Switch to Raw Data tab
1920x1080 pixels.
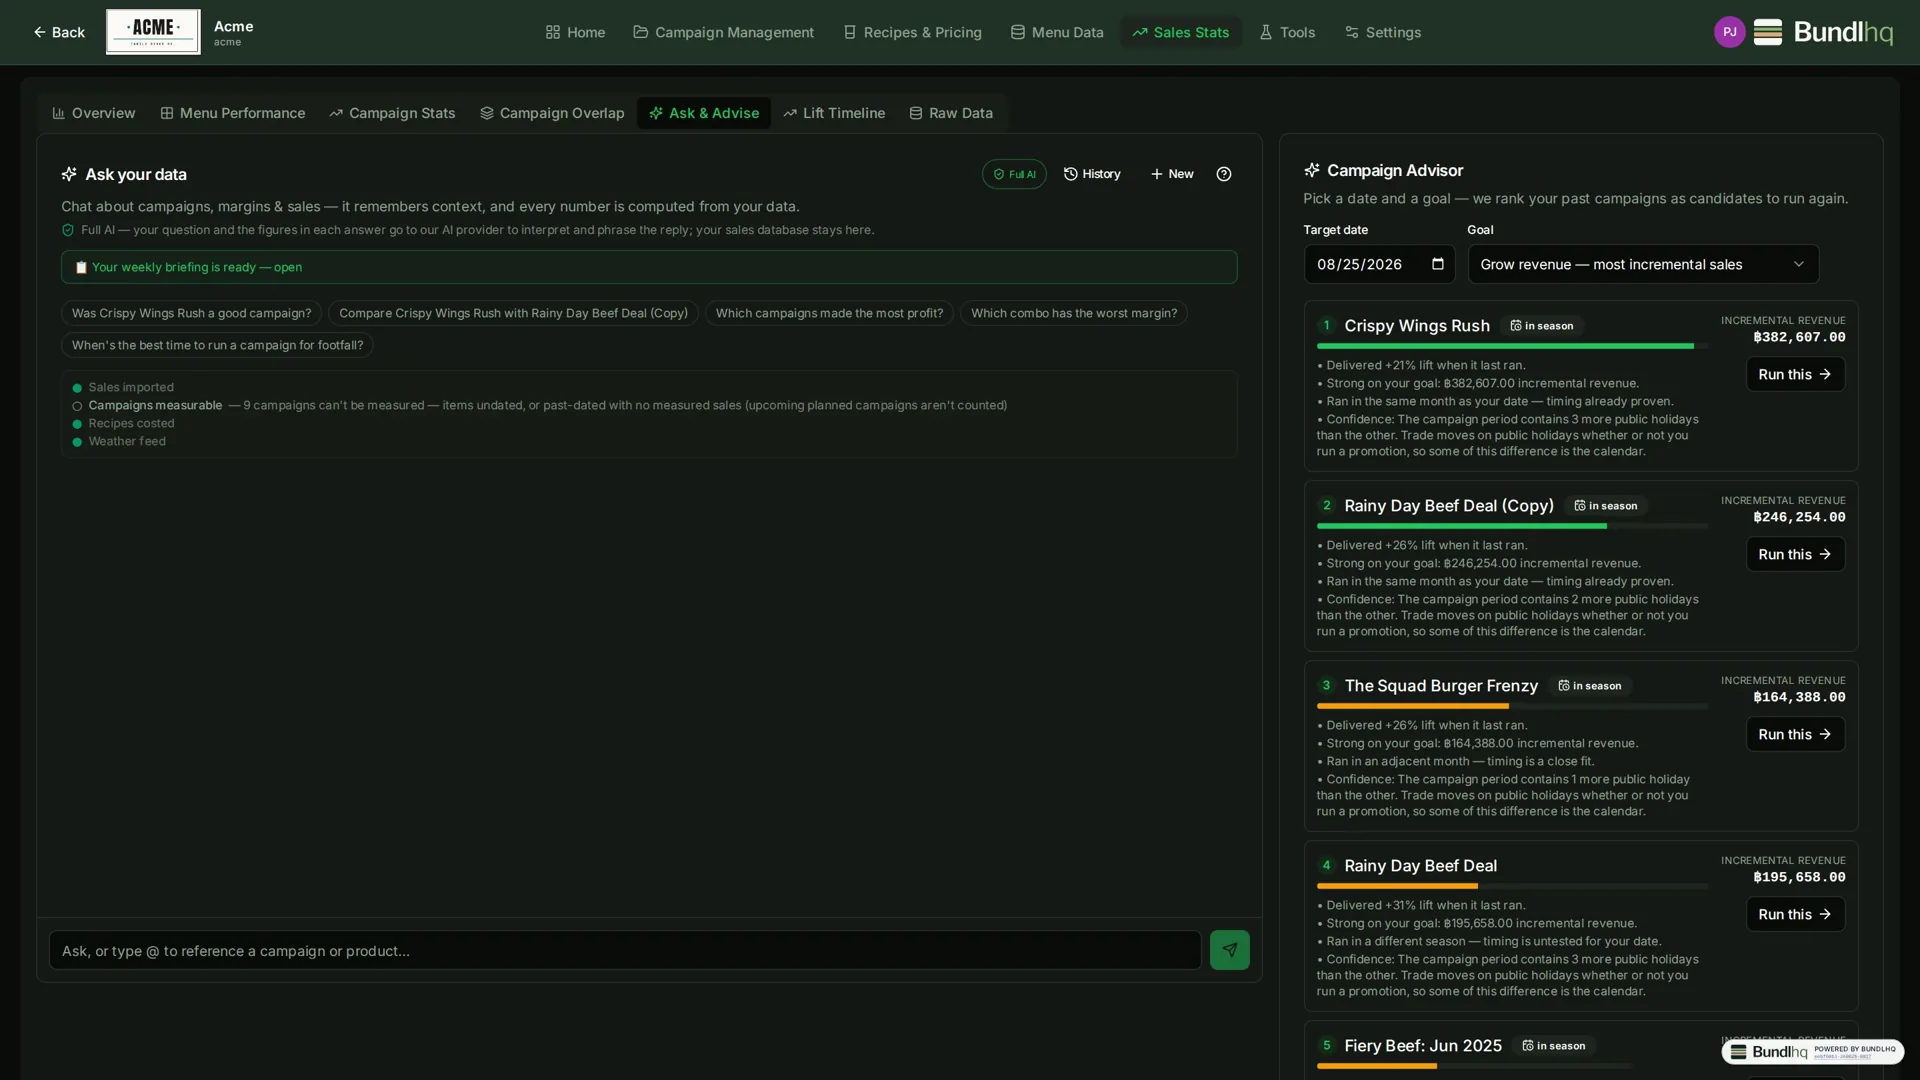[951, 113]
